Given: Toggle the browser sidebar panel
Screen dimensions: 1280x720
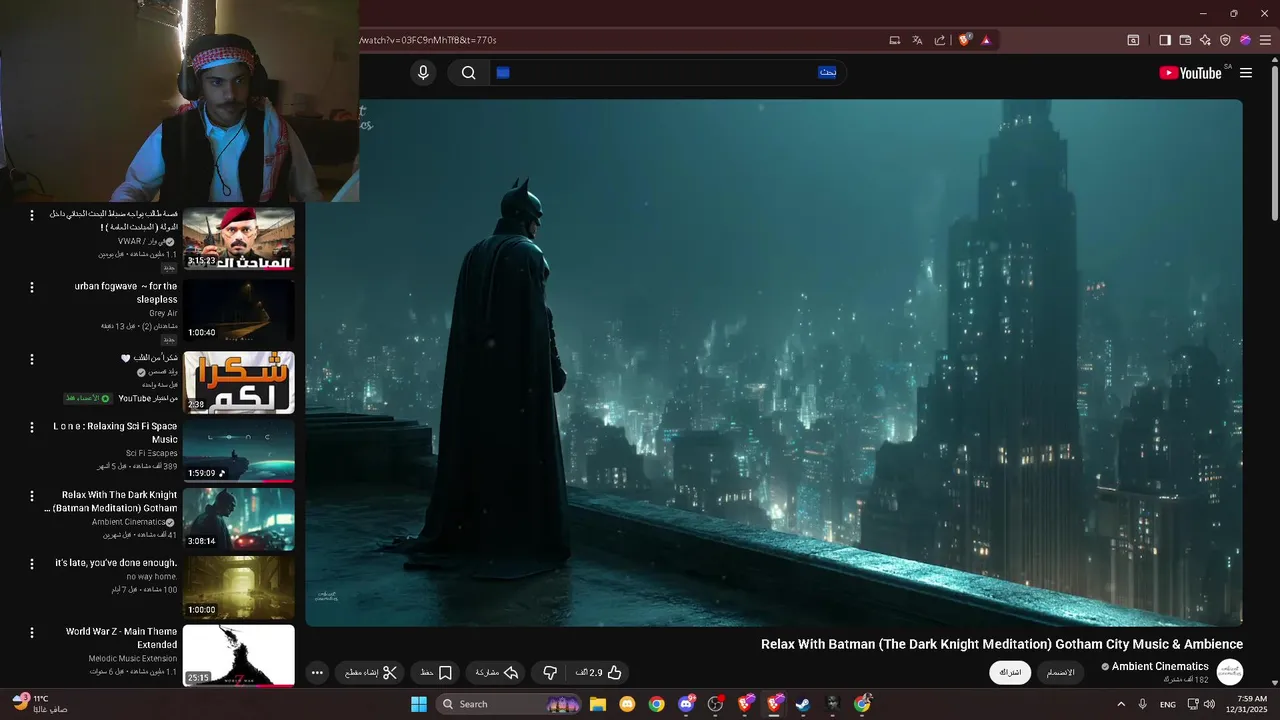Looking at the screenshot, I should coord(1165,40).
